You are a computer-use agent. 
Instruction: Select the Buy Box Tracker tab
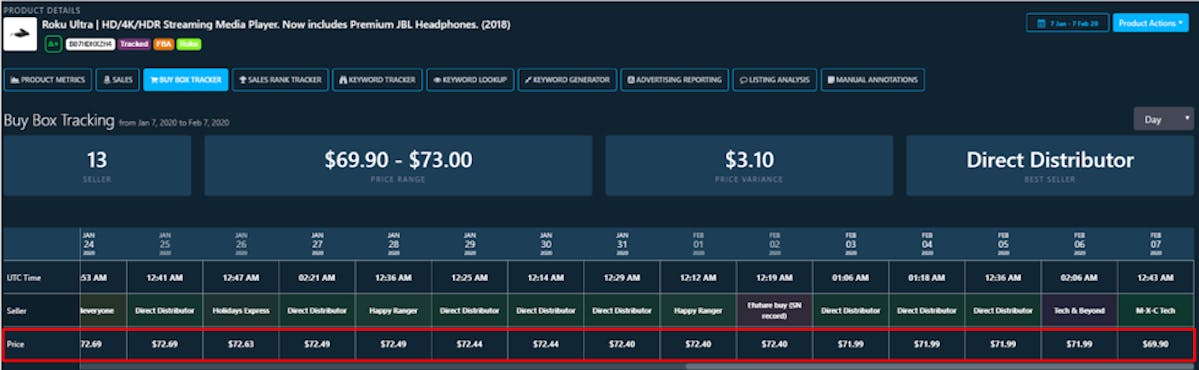point(186,80)
